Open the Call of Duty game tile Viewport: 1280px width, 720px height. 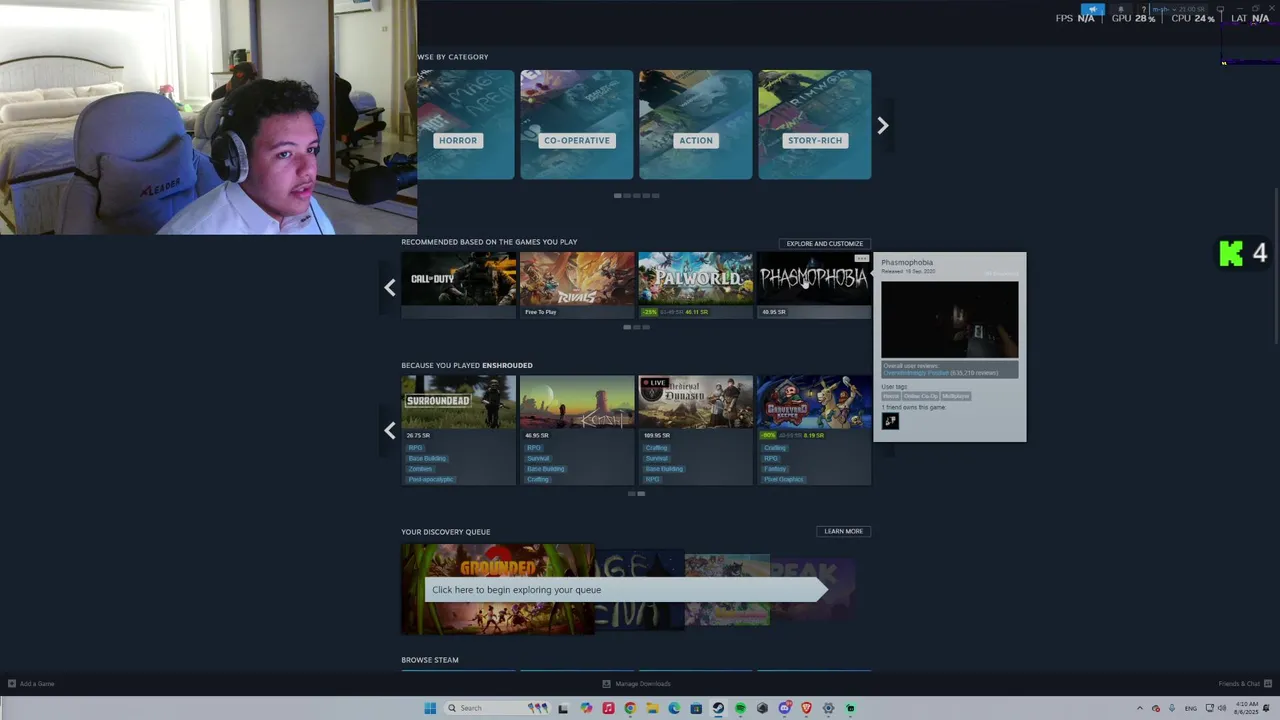(x=459, y=285)
